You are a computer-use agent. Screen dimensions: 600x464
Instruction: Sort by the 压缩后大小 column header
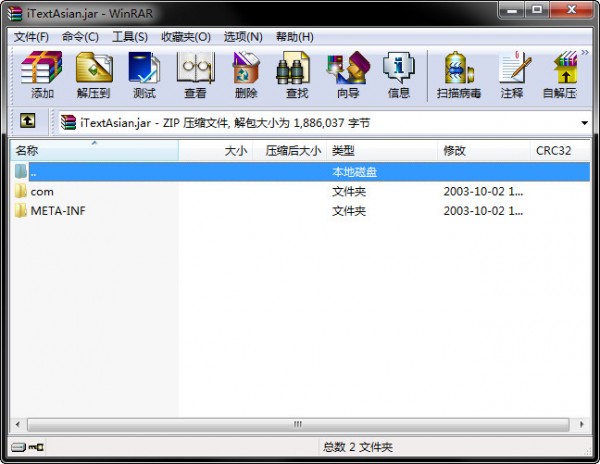[290, 150]
